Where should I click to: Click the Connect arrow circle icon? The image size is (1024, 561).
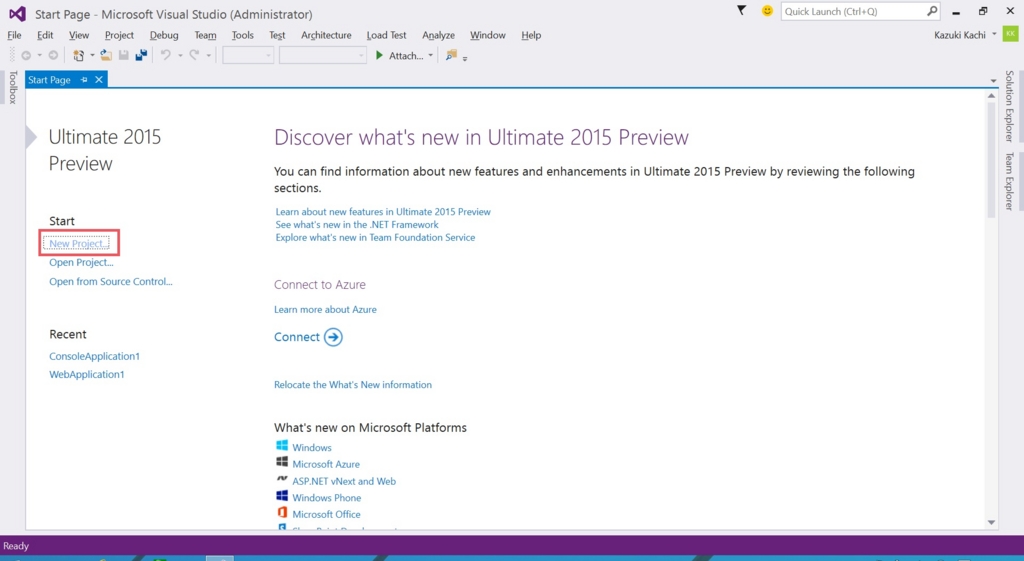tap(333, 337)
